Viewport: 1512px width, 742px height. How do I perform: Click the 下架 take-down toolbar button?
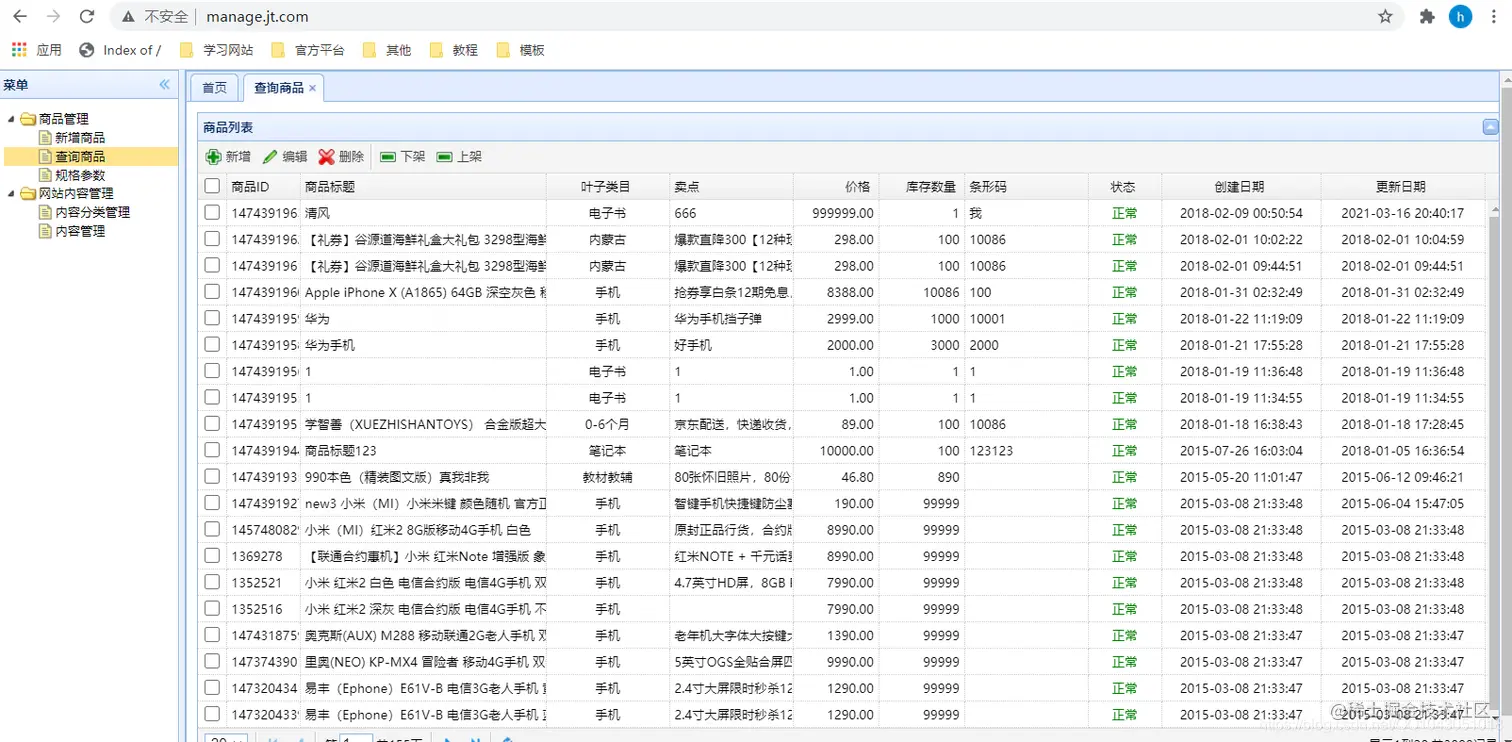pos(402,157)
